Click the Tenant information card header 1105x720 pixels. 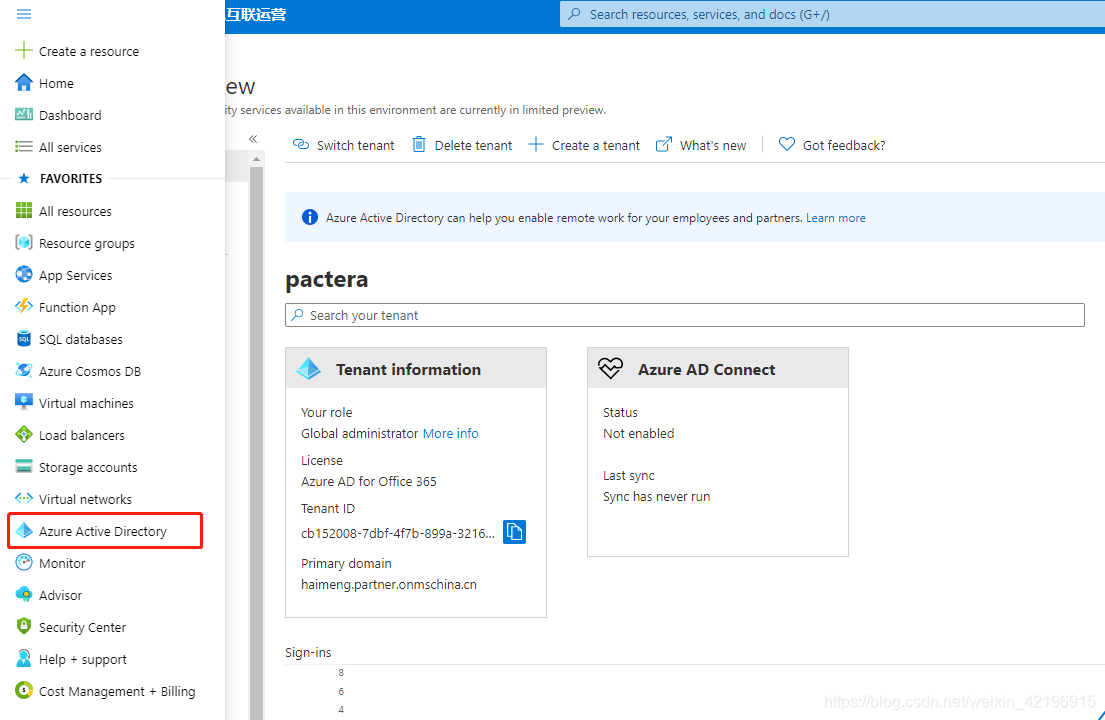click(x=416, y=368)
